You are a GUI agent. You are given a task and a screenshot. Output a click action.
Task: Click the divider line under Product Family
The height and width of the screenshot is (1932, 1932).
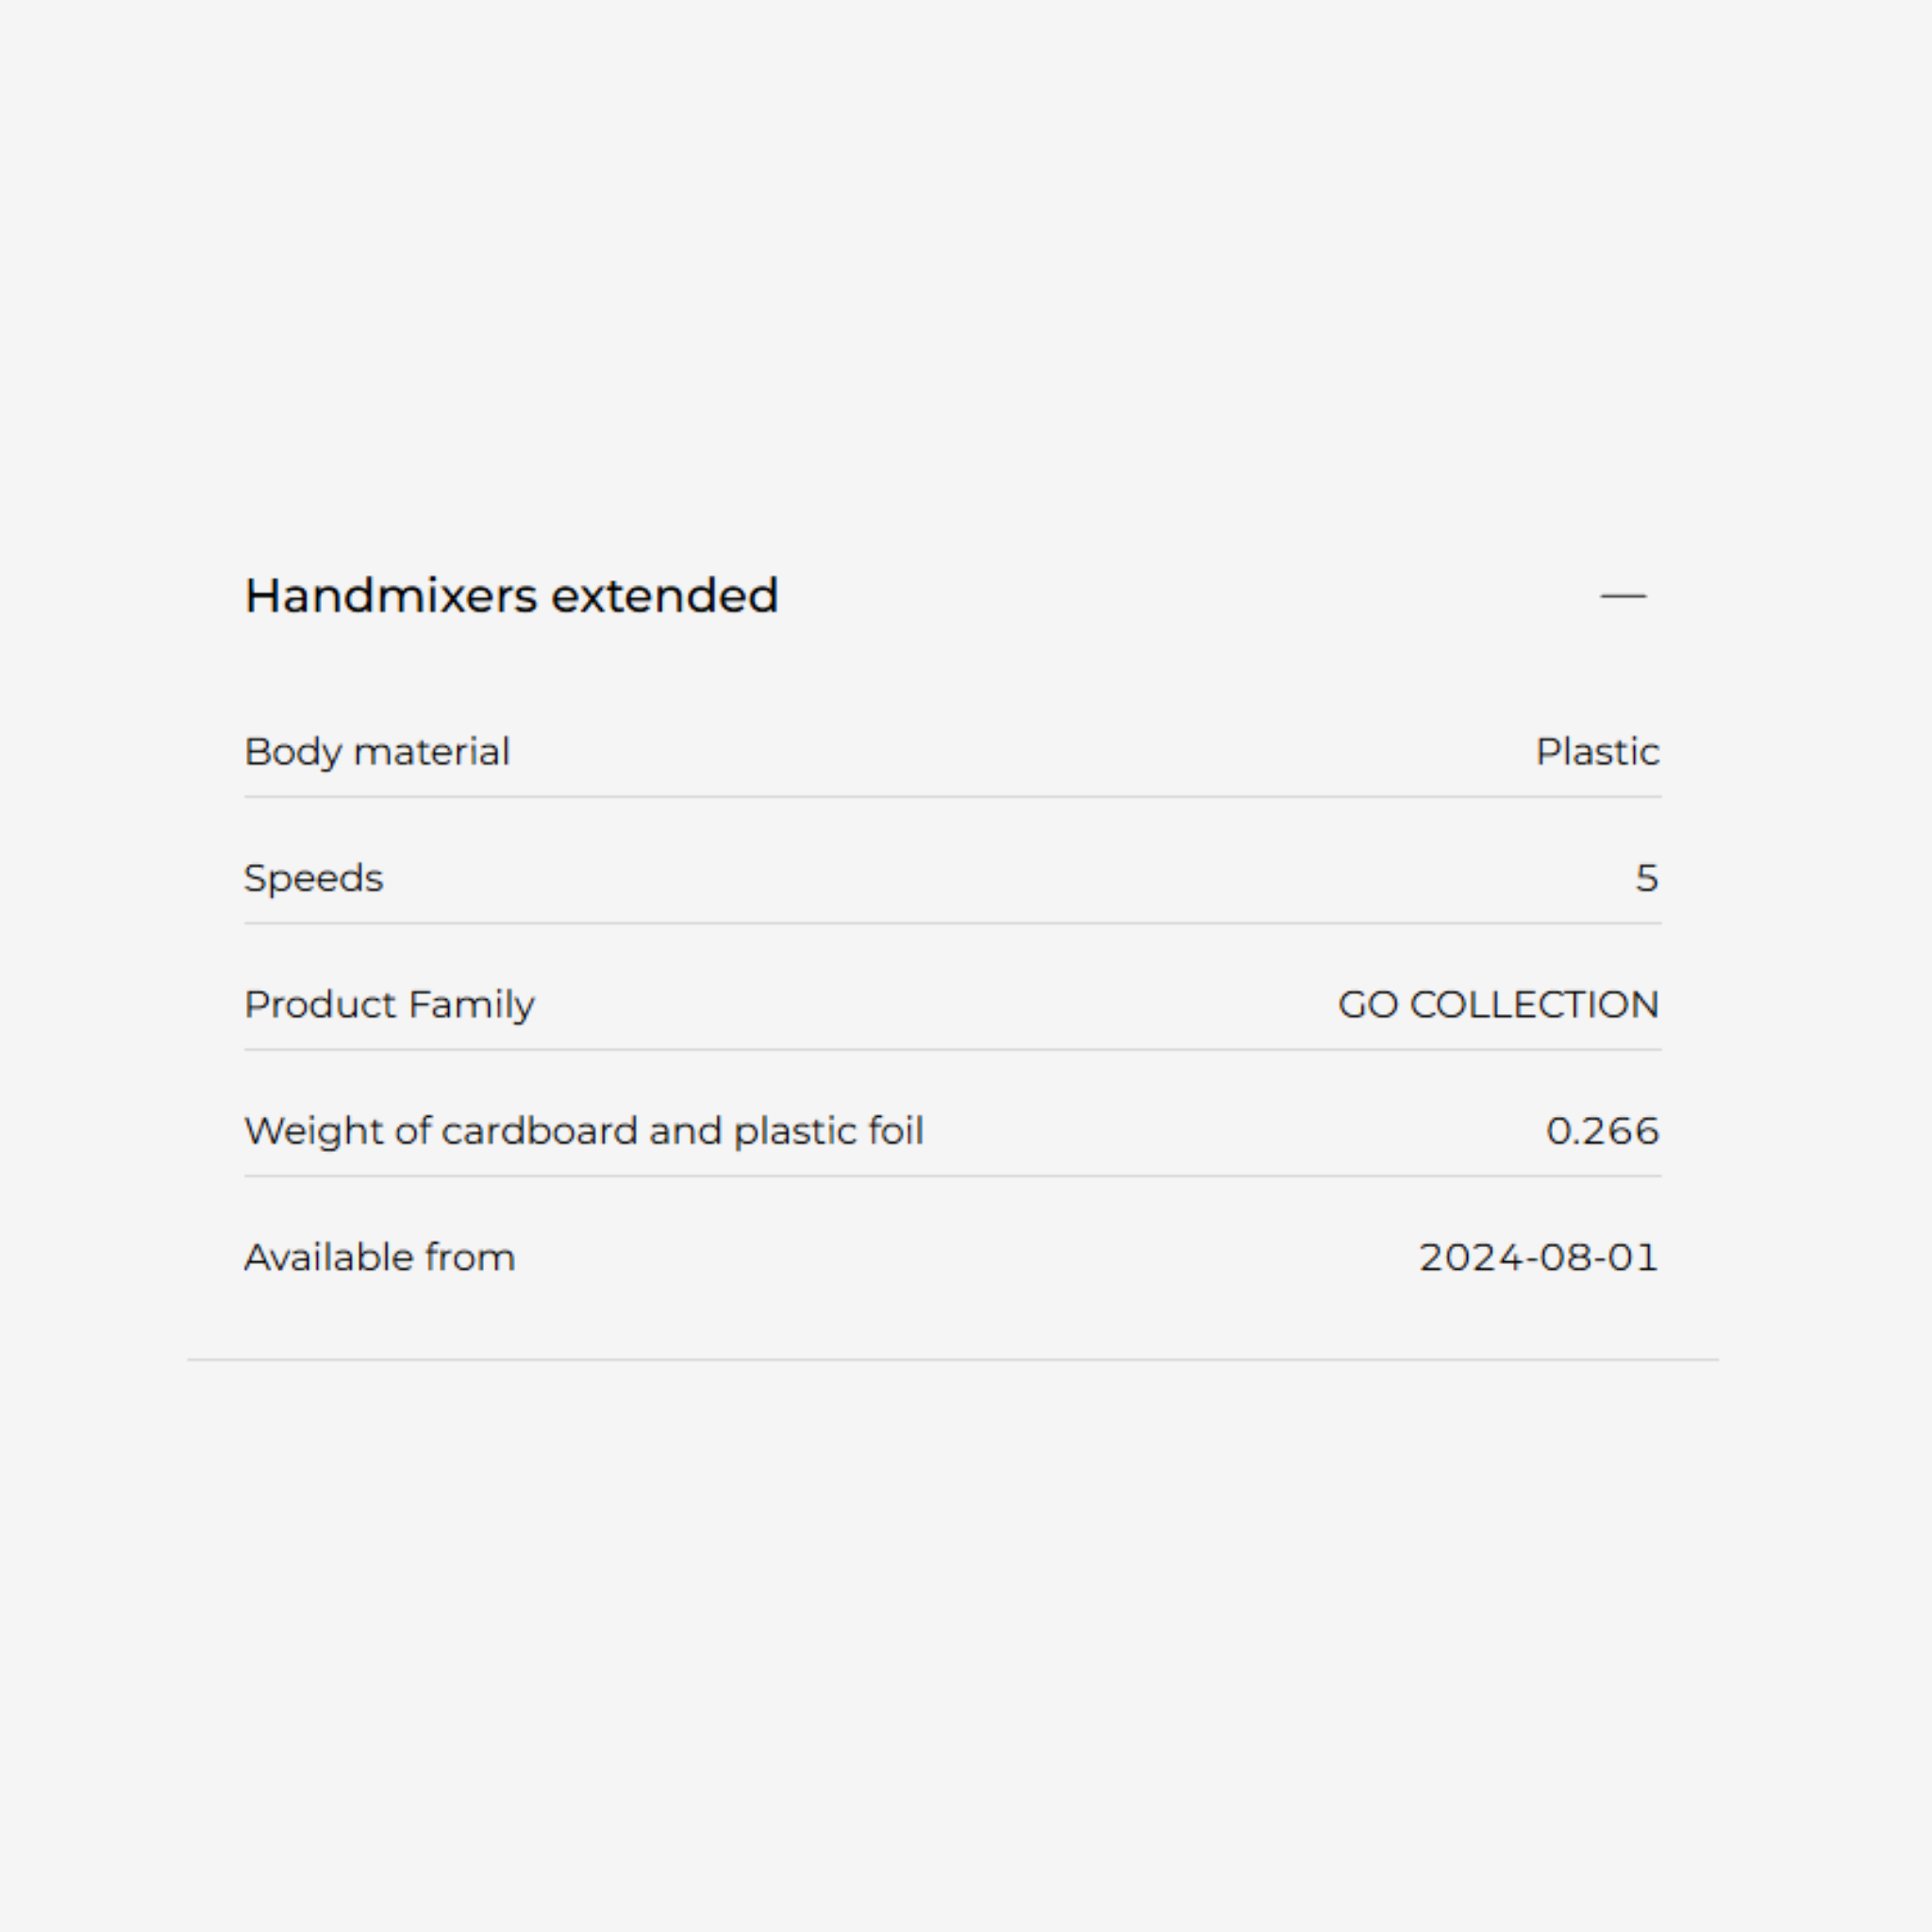coord(952,1050)
